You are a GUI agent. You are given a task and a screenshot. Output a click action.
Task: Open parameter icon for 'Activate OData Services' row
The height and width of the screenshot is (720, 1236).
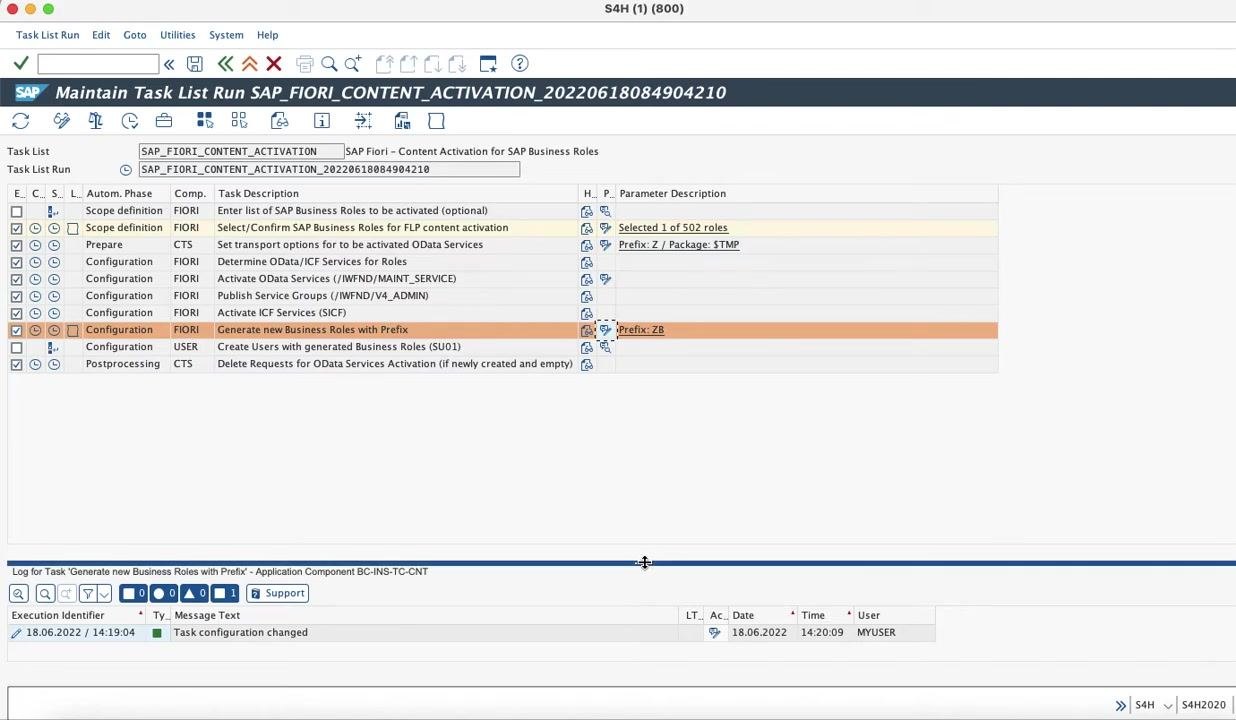click(605, 279)
